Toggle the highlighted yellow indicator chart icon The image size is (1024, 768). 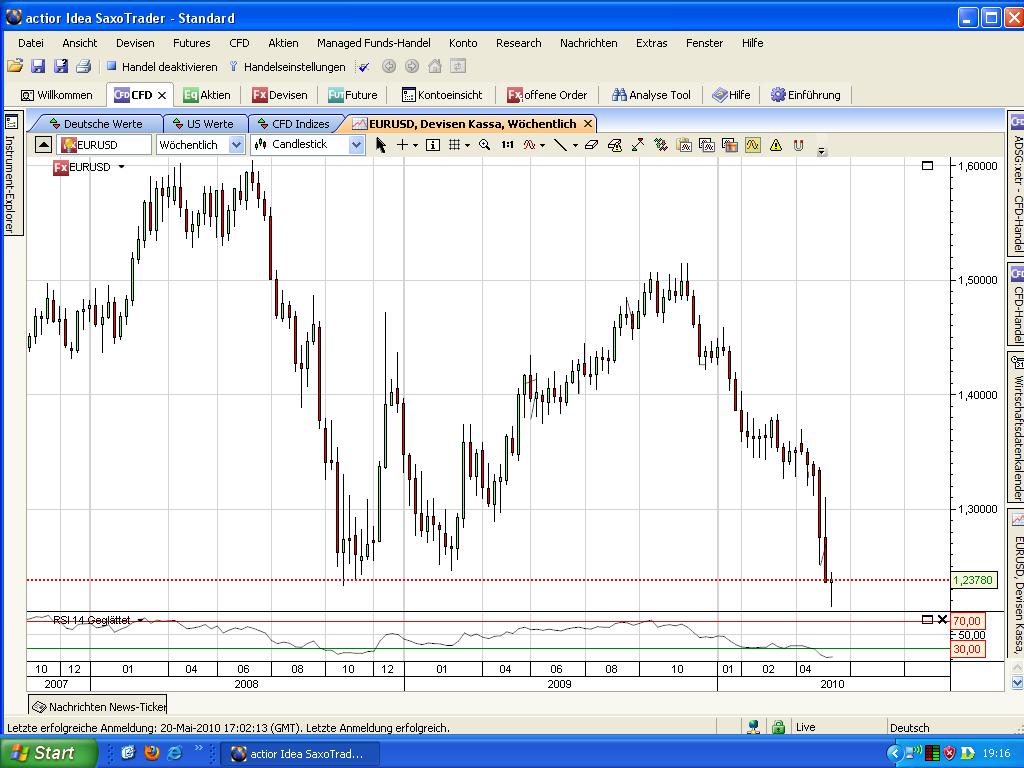[752, 145]
